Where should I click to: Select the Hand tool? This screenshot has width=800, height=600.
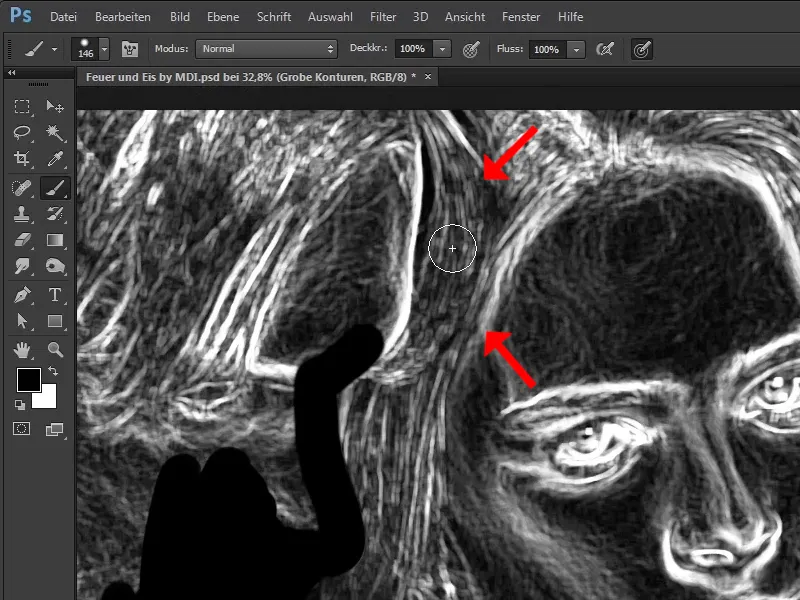coord(21,350)
